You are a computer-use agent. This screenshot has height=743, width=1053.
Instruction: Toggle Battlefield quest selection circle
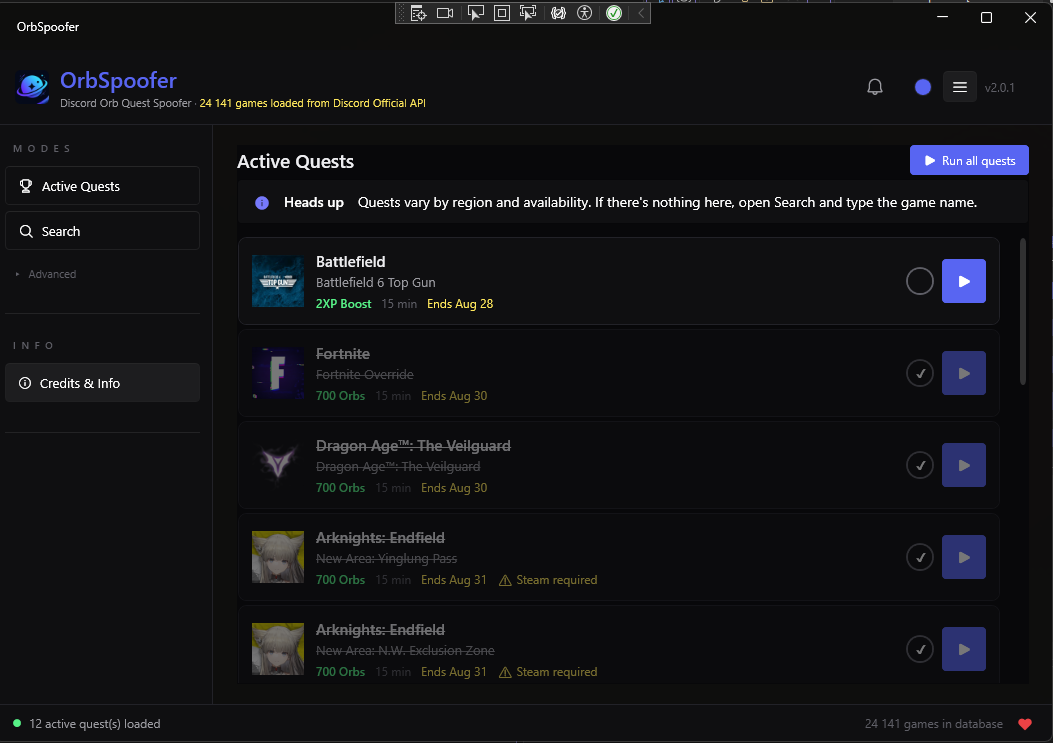tap(919, 281)
